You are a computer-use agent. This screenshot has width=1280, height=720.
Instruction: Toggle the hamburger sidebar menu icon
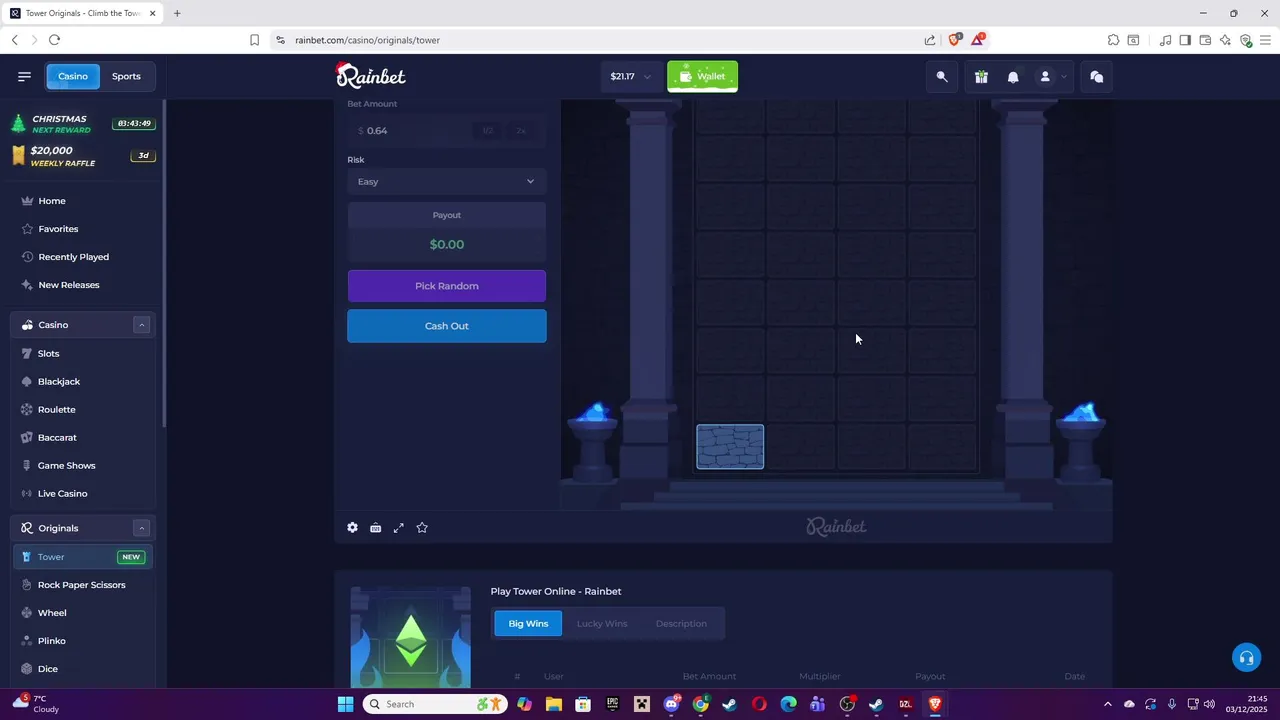[x=25, y=76]
